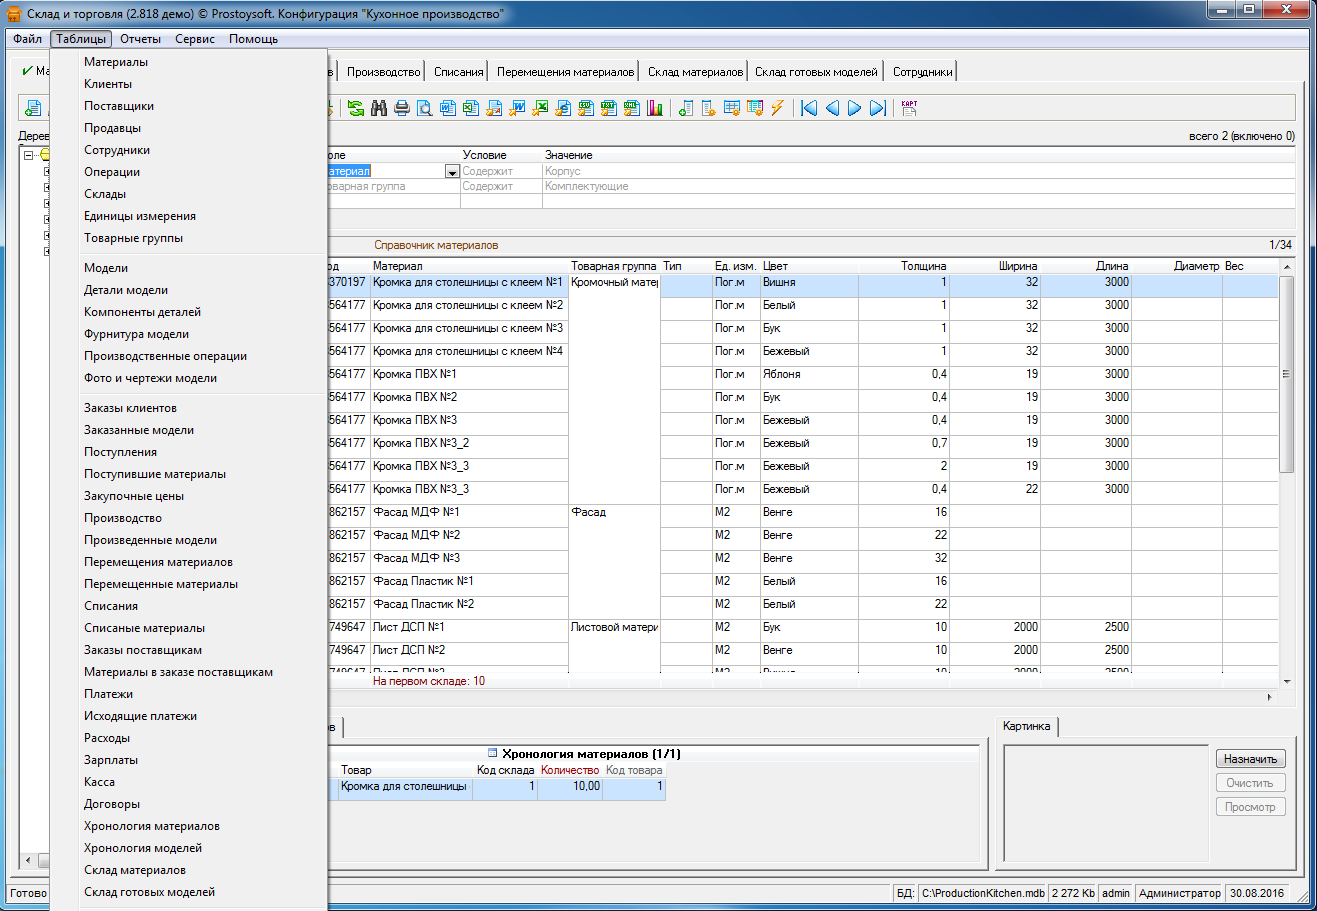Open print preview with the magnifier page icon
This screenshot has height=911, width=1317.
point(425,108)
